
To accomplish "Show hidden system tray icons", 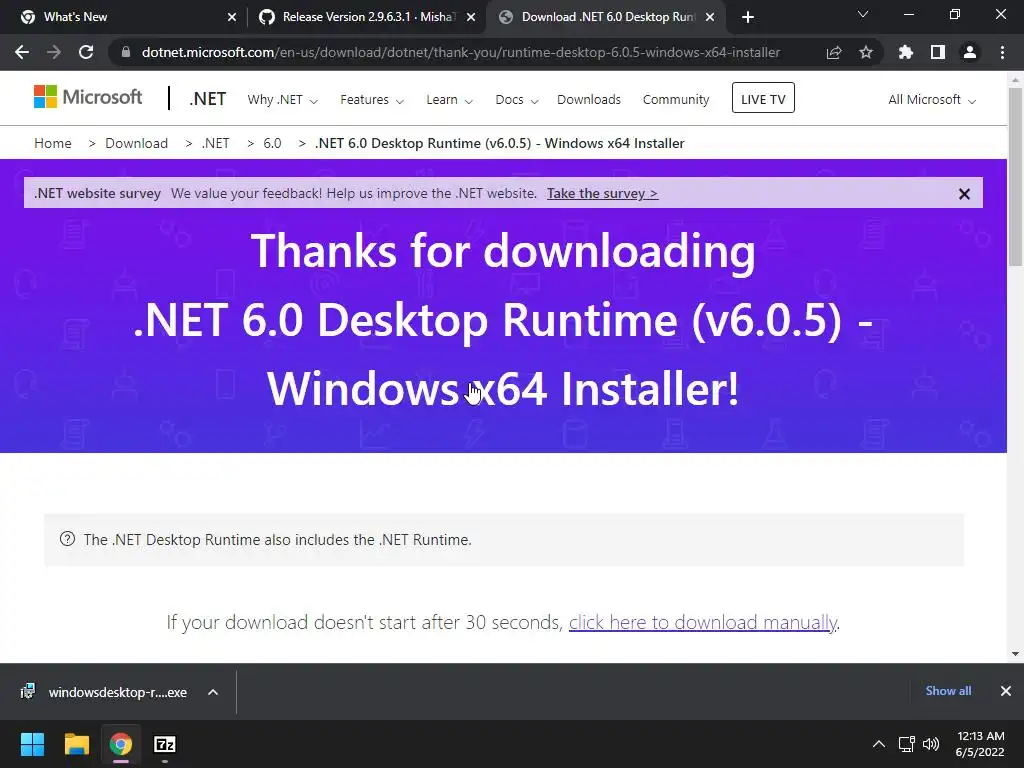I will point(879,744).
